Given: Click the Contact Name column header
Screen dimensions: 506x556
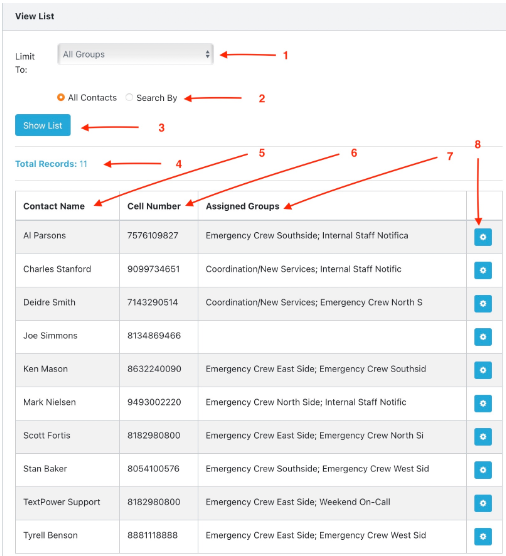Looking at the screenshot, I should (x=54, y=206).
